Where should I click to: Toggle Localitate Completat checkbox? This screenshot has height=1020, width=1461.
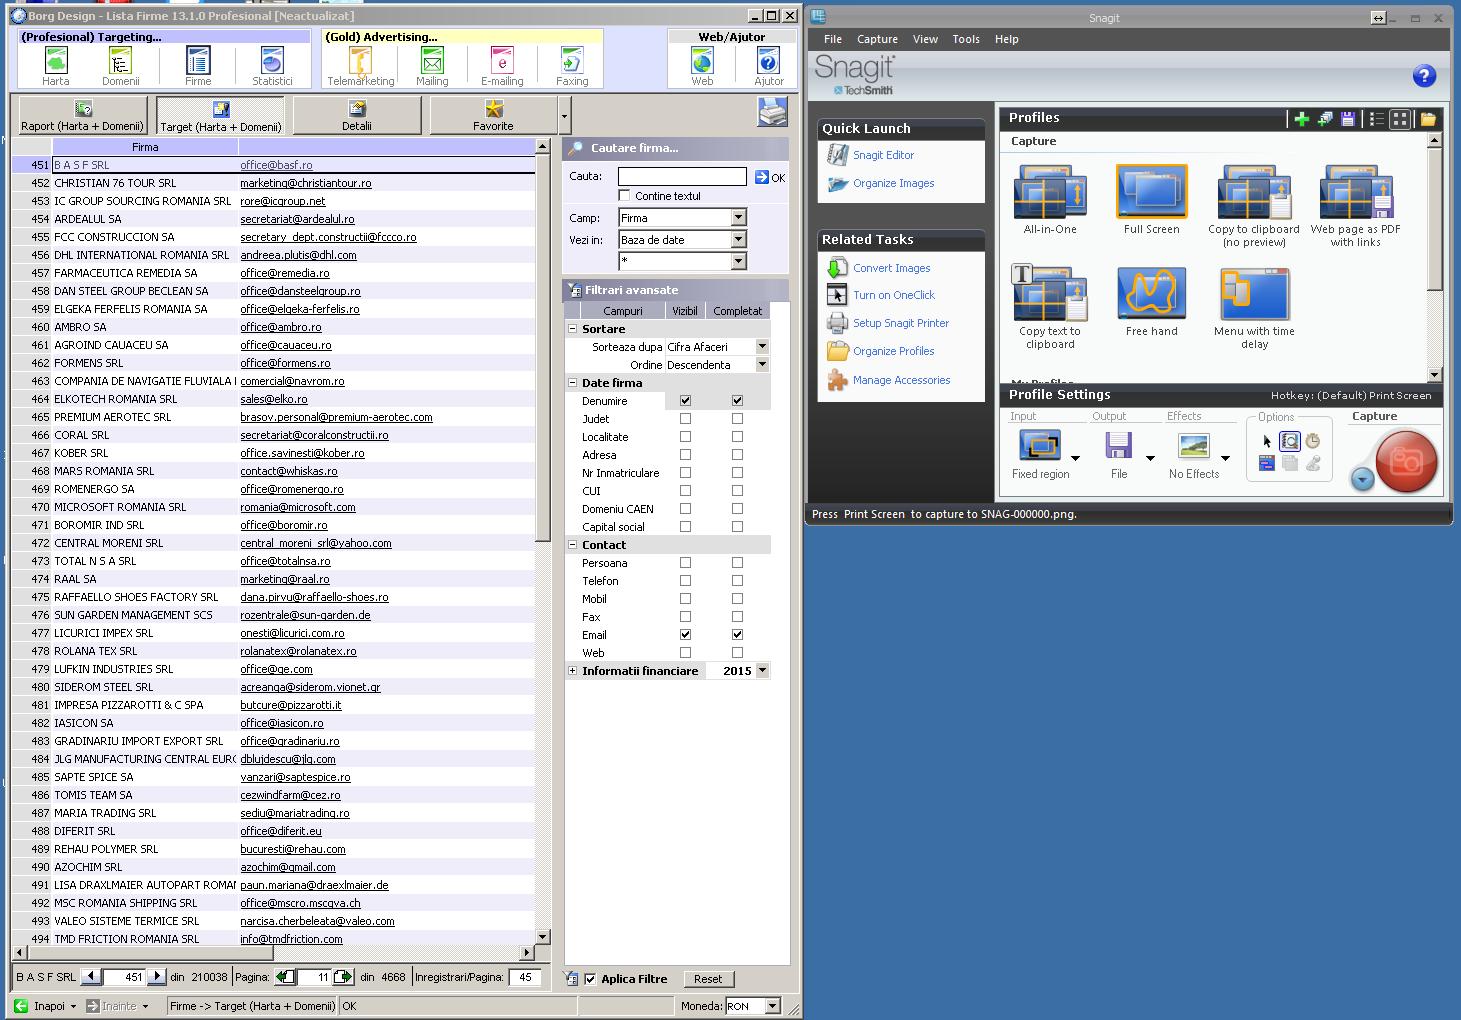pyautogui.click(x=737, y=437)
